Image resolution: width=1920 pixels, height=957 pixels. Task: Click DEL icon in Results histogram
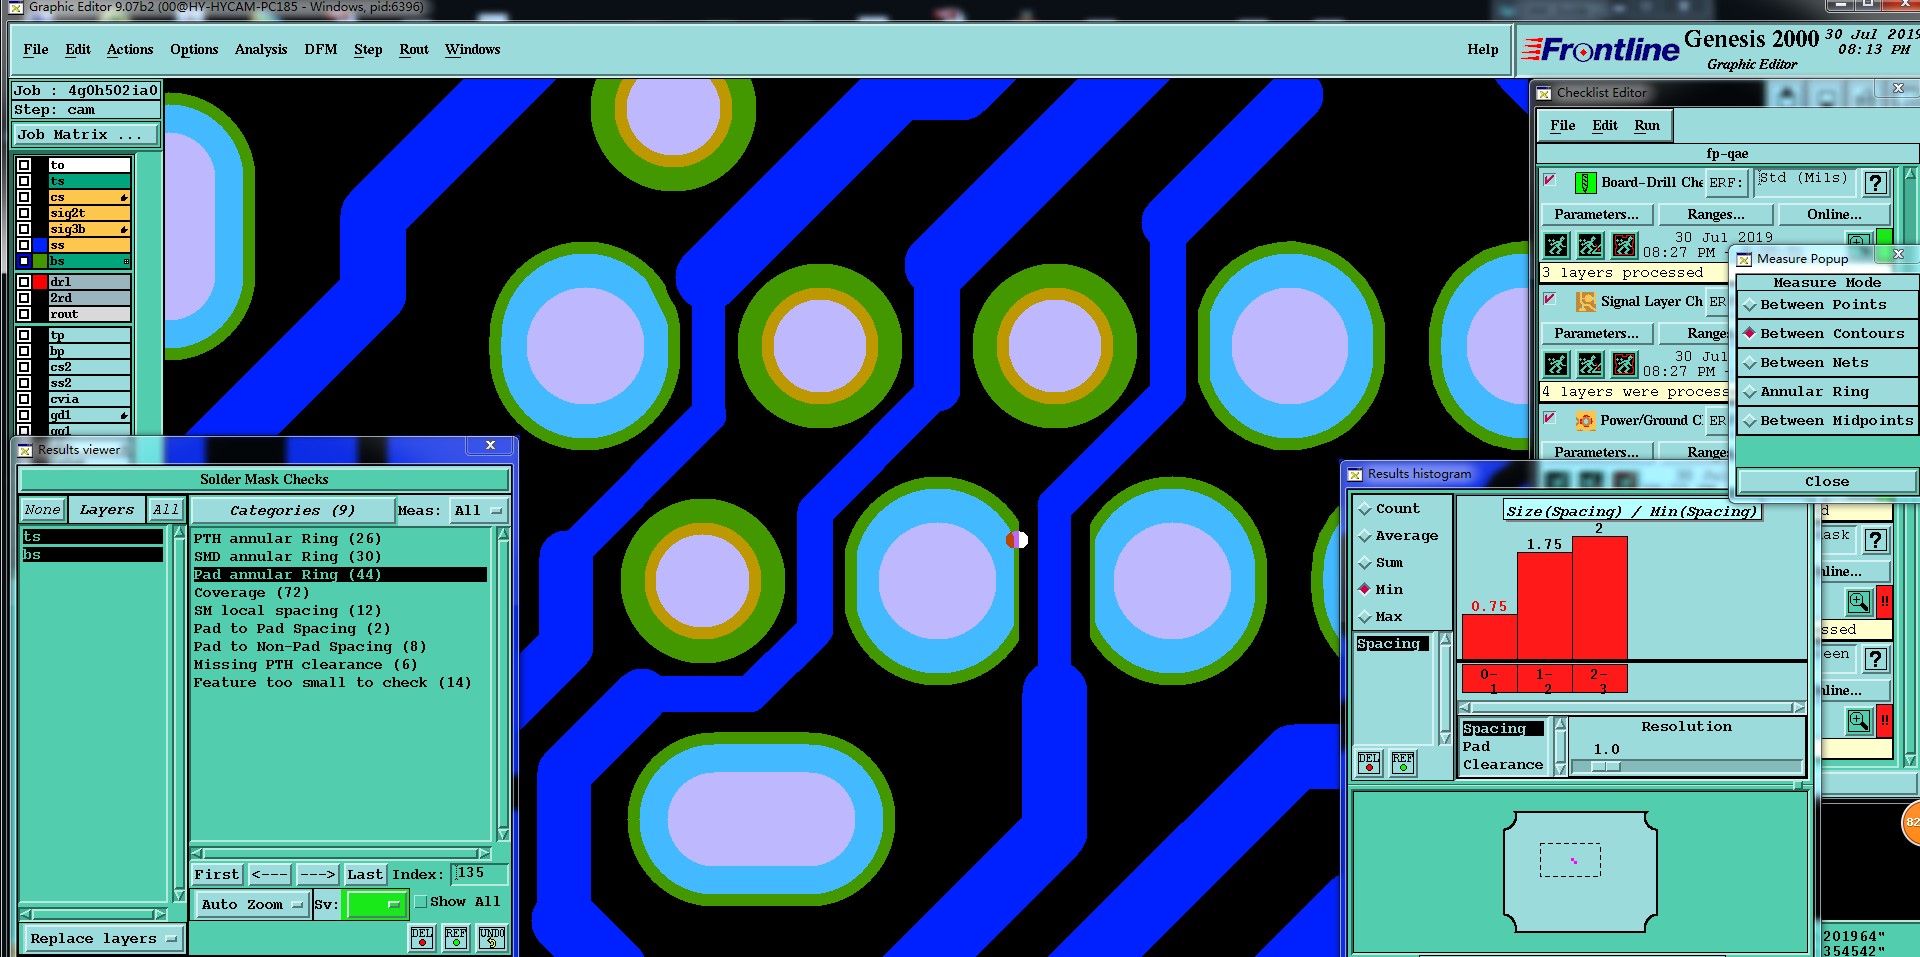tap(1369, 763)
